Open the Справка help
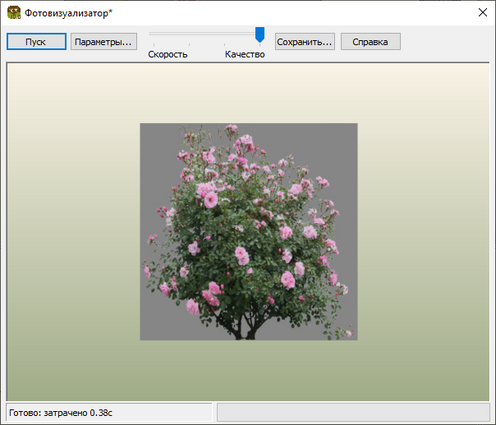 tap(371, 42)
